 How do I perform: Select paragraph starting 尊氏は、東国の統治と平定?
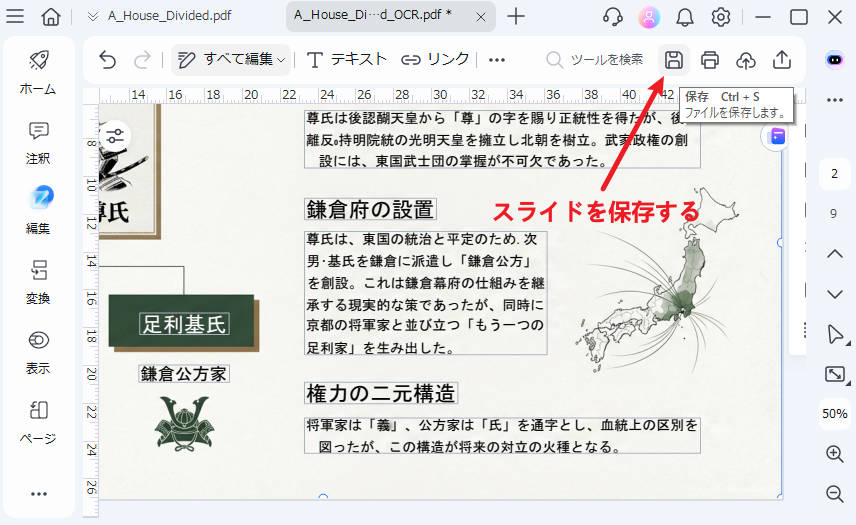coord(425,293)
